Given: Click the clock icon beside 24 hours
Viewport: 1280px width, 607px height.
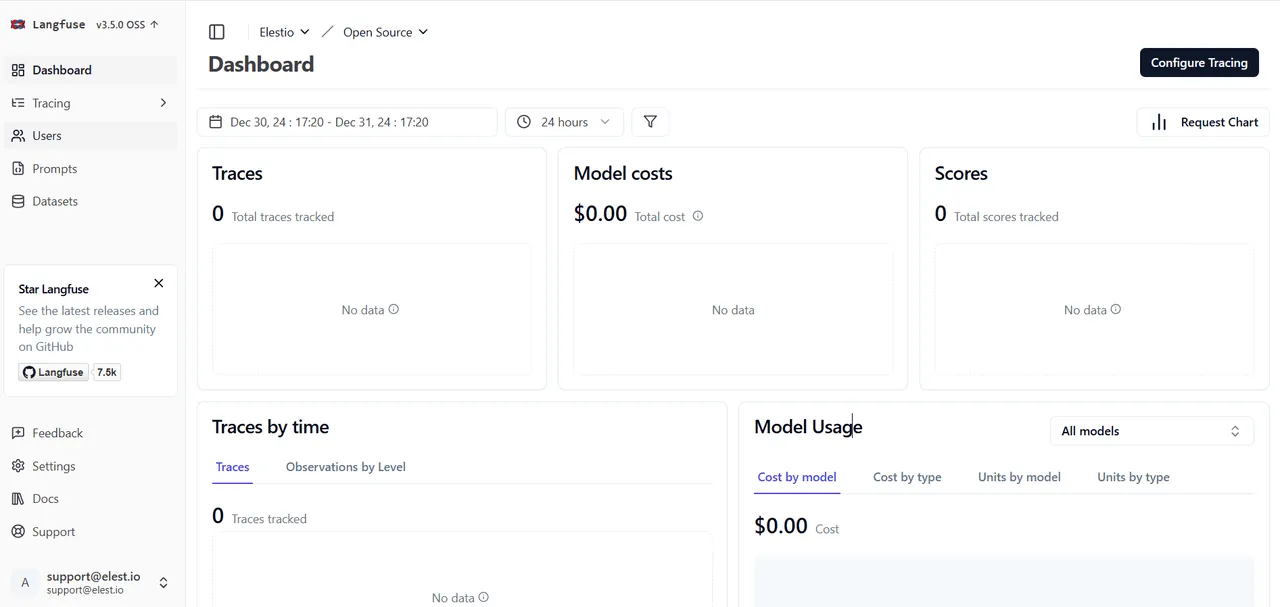Looking at the screenshot, I should point(524,122).
